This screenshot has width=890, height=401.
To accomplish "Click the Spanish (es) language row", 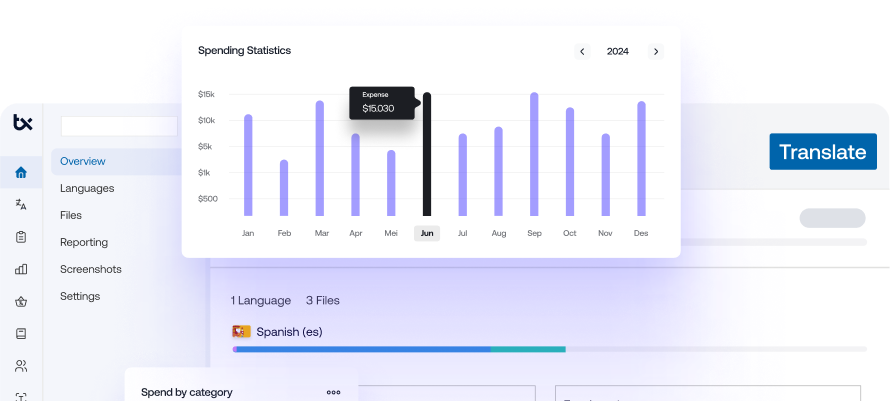I will pos(278,332).
